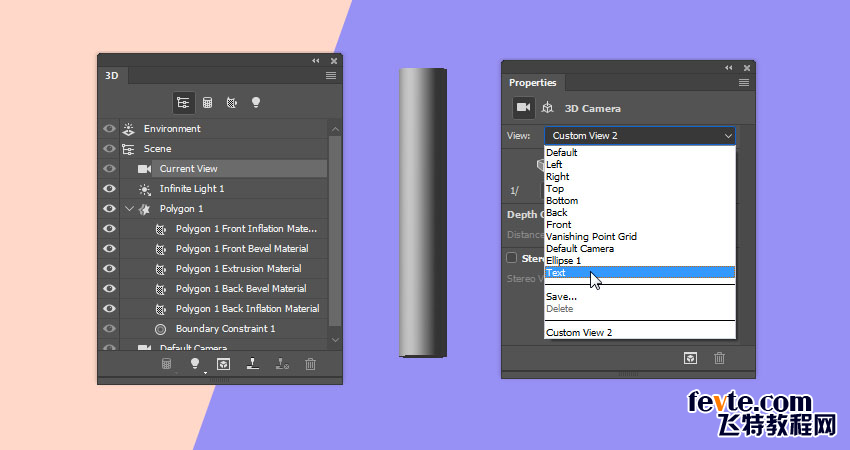The height and width of the screenshot is (450, 850).
Task: Click the trash icon in Properties footer
Action: (x=719, y=358)
